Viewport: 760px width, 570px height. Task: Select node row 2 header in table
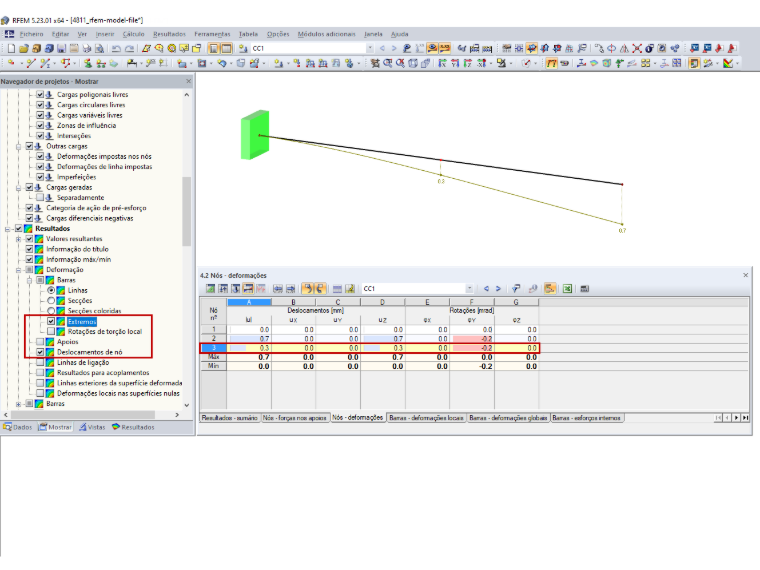tap(214, 339)
